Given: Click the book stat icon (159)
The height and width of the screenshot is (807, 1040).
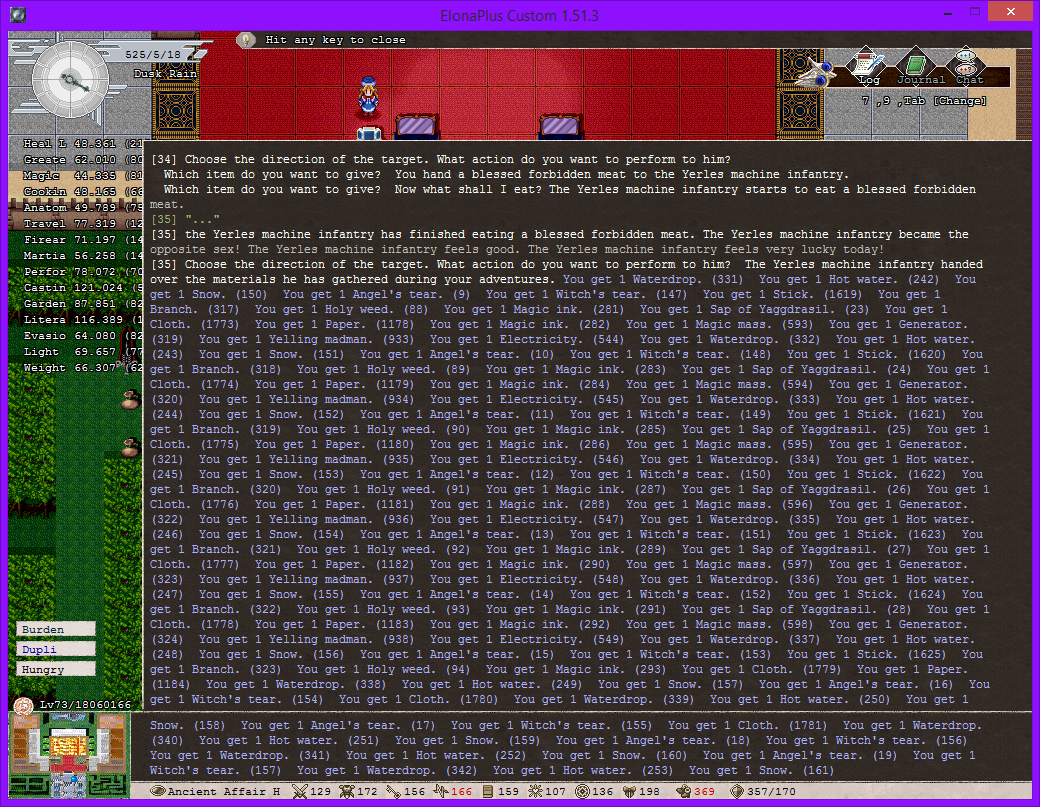Looking at the screenshot, I should (488, 790).
